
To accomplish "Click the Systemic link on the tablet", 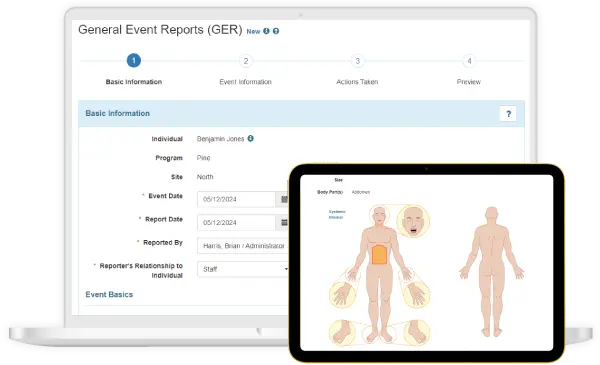I will pos(337,212).
